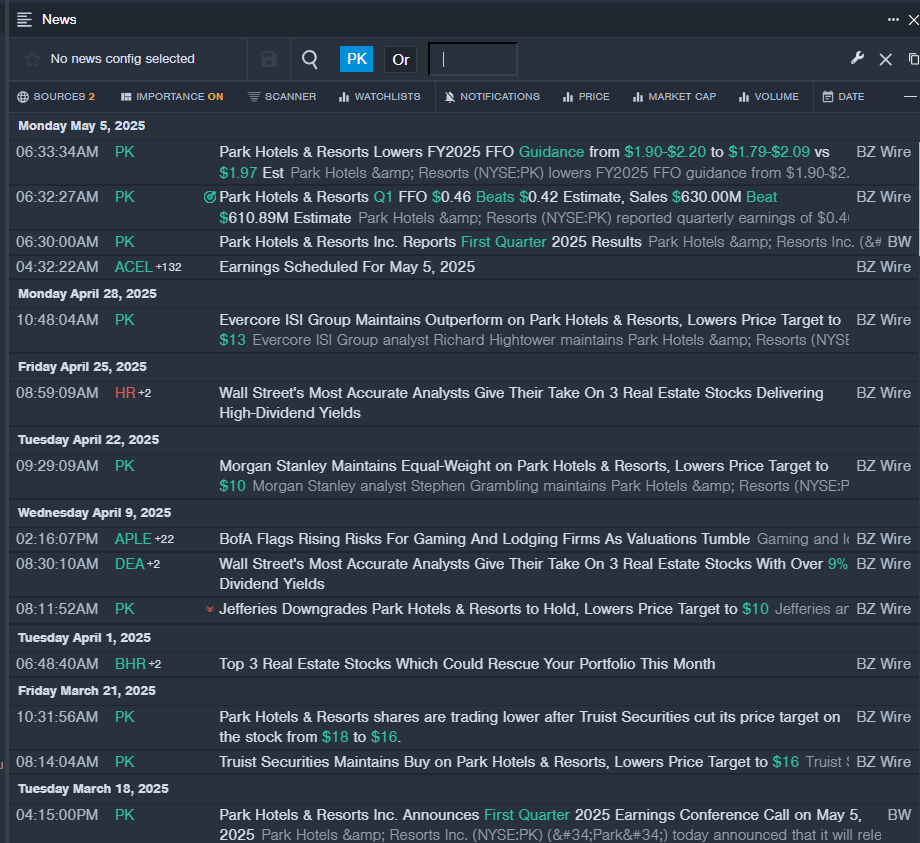The width and height of the screenshot is (920, 843).
Task: Click PK ticker at 10:48:04AM row
Action: pyautogui.click(x=125, y=320)
